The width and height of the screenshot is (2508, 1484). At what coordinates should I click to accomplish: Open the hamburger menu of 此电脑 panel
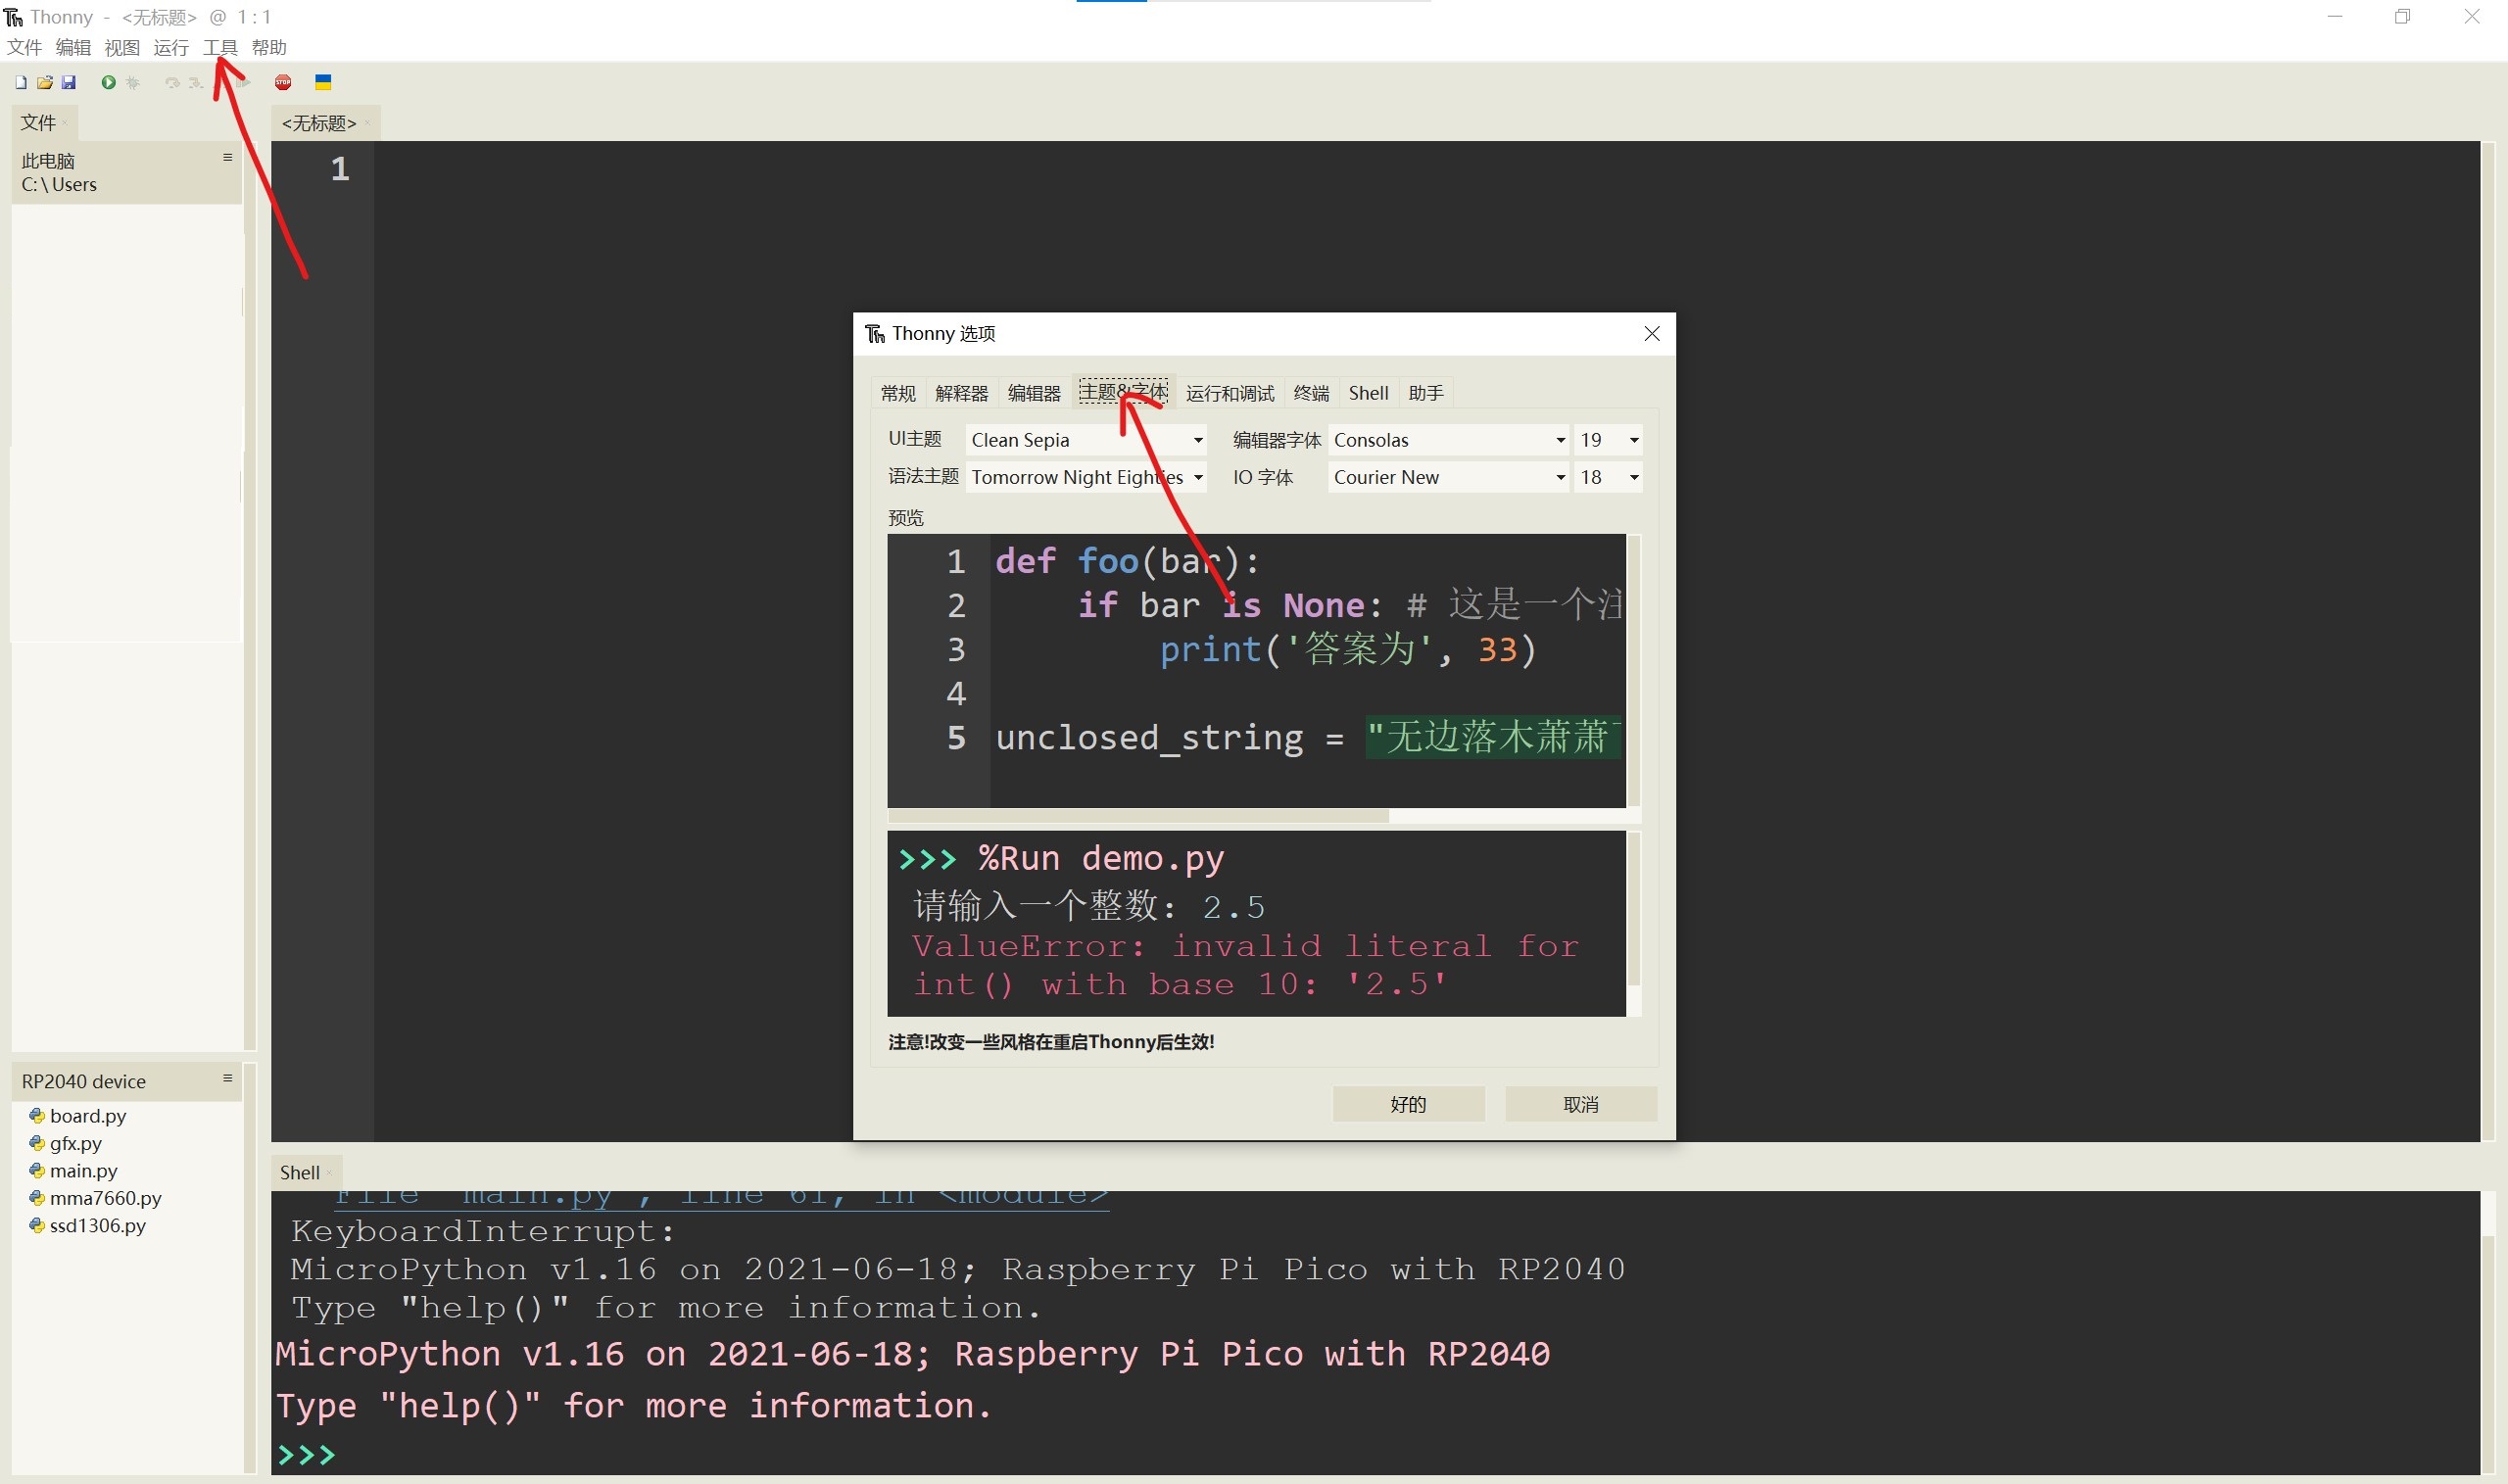click(227, 157)
